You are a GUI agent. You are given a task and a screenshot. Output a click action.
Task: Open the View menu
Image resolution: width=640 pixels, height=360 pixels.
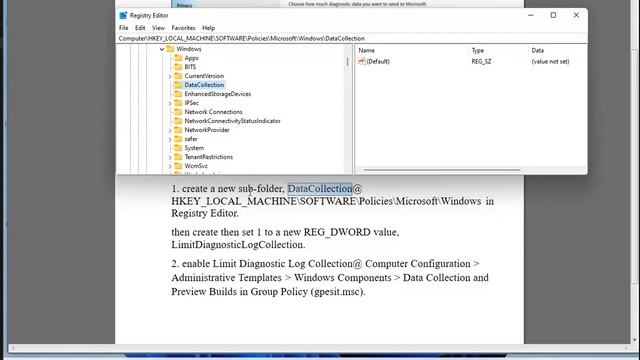coord(158,28)
